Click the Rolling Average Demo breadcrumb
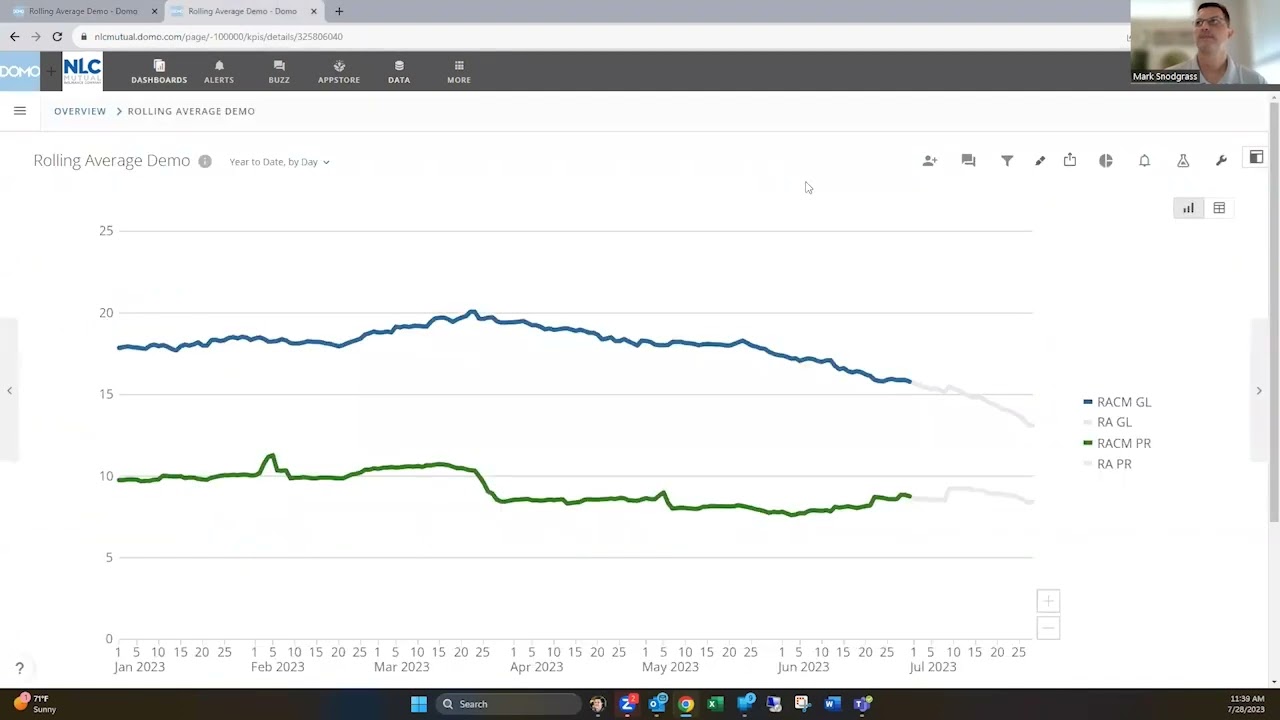Image resolution: width=1280 pixels, height=720 pixels. point(191,111)
